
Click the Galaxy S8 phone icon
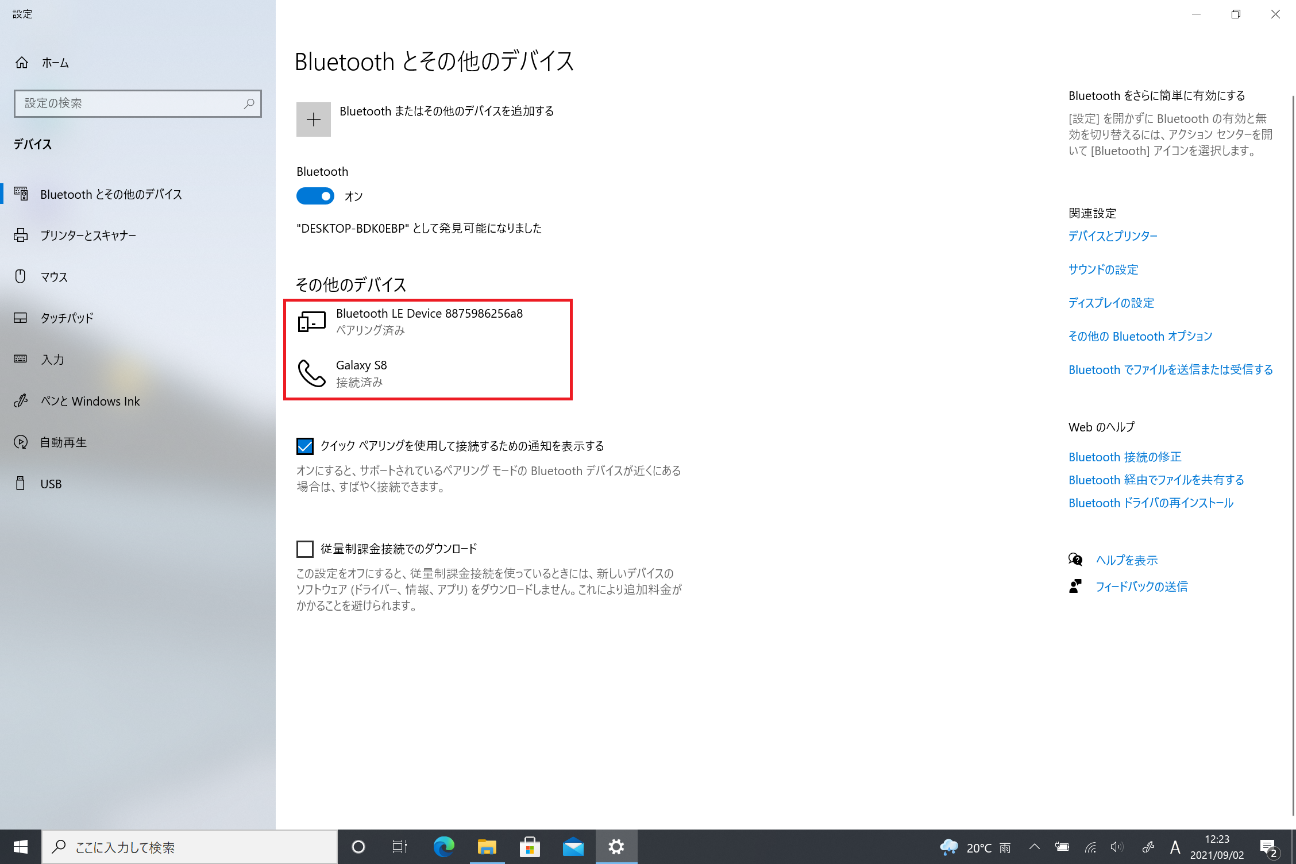(x=312, y=373)
